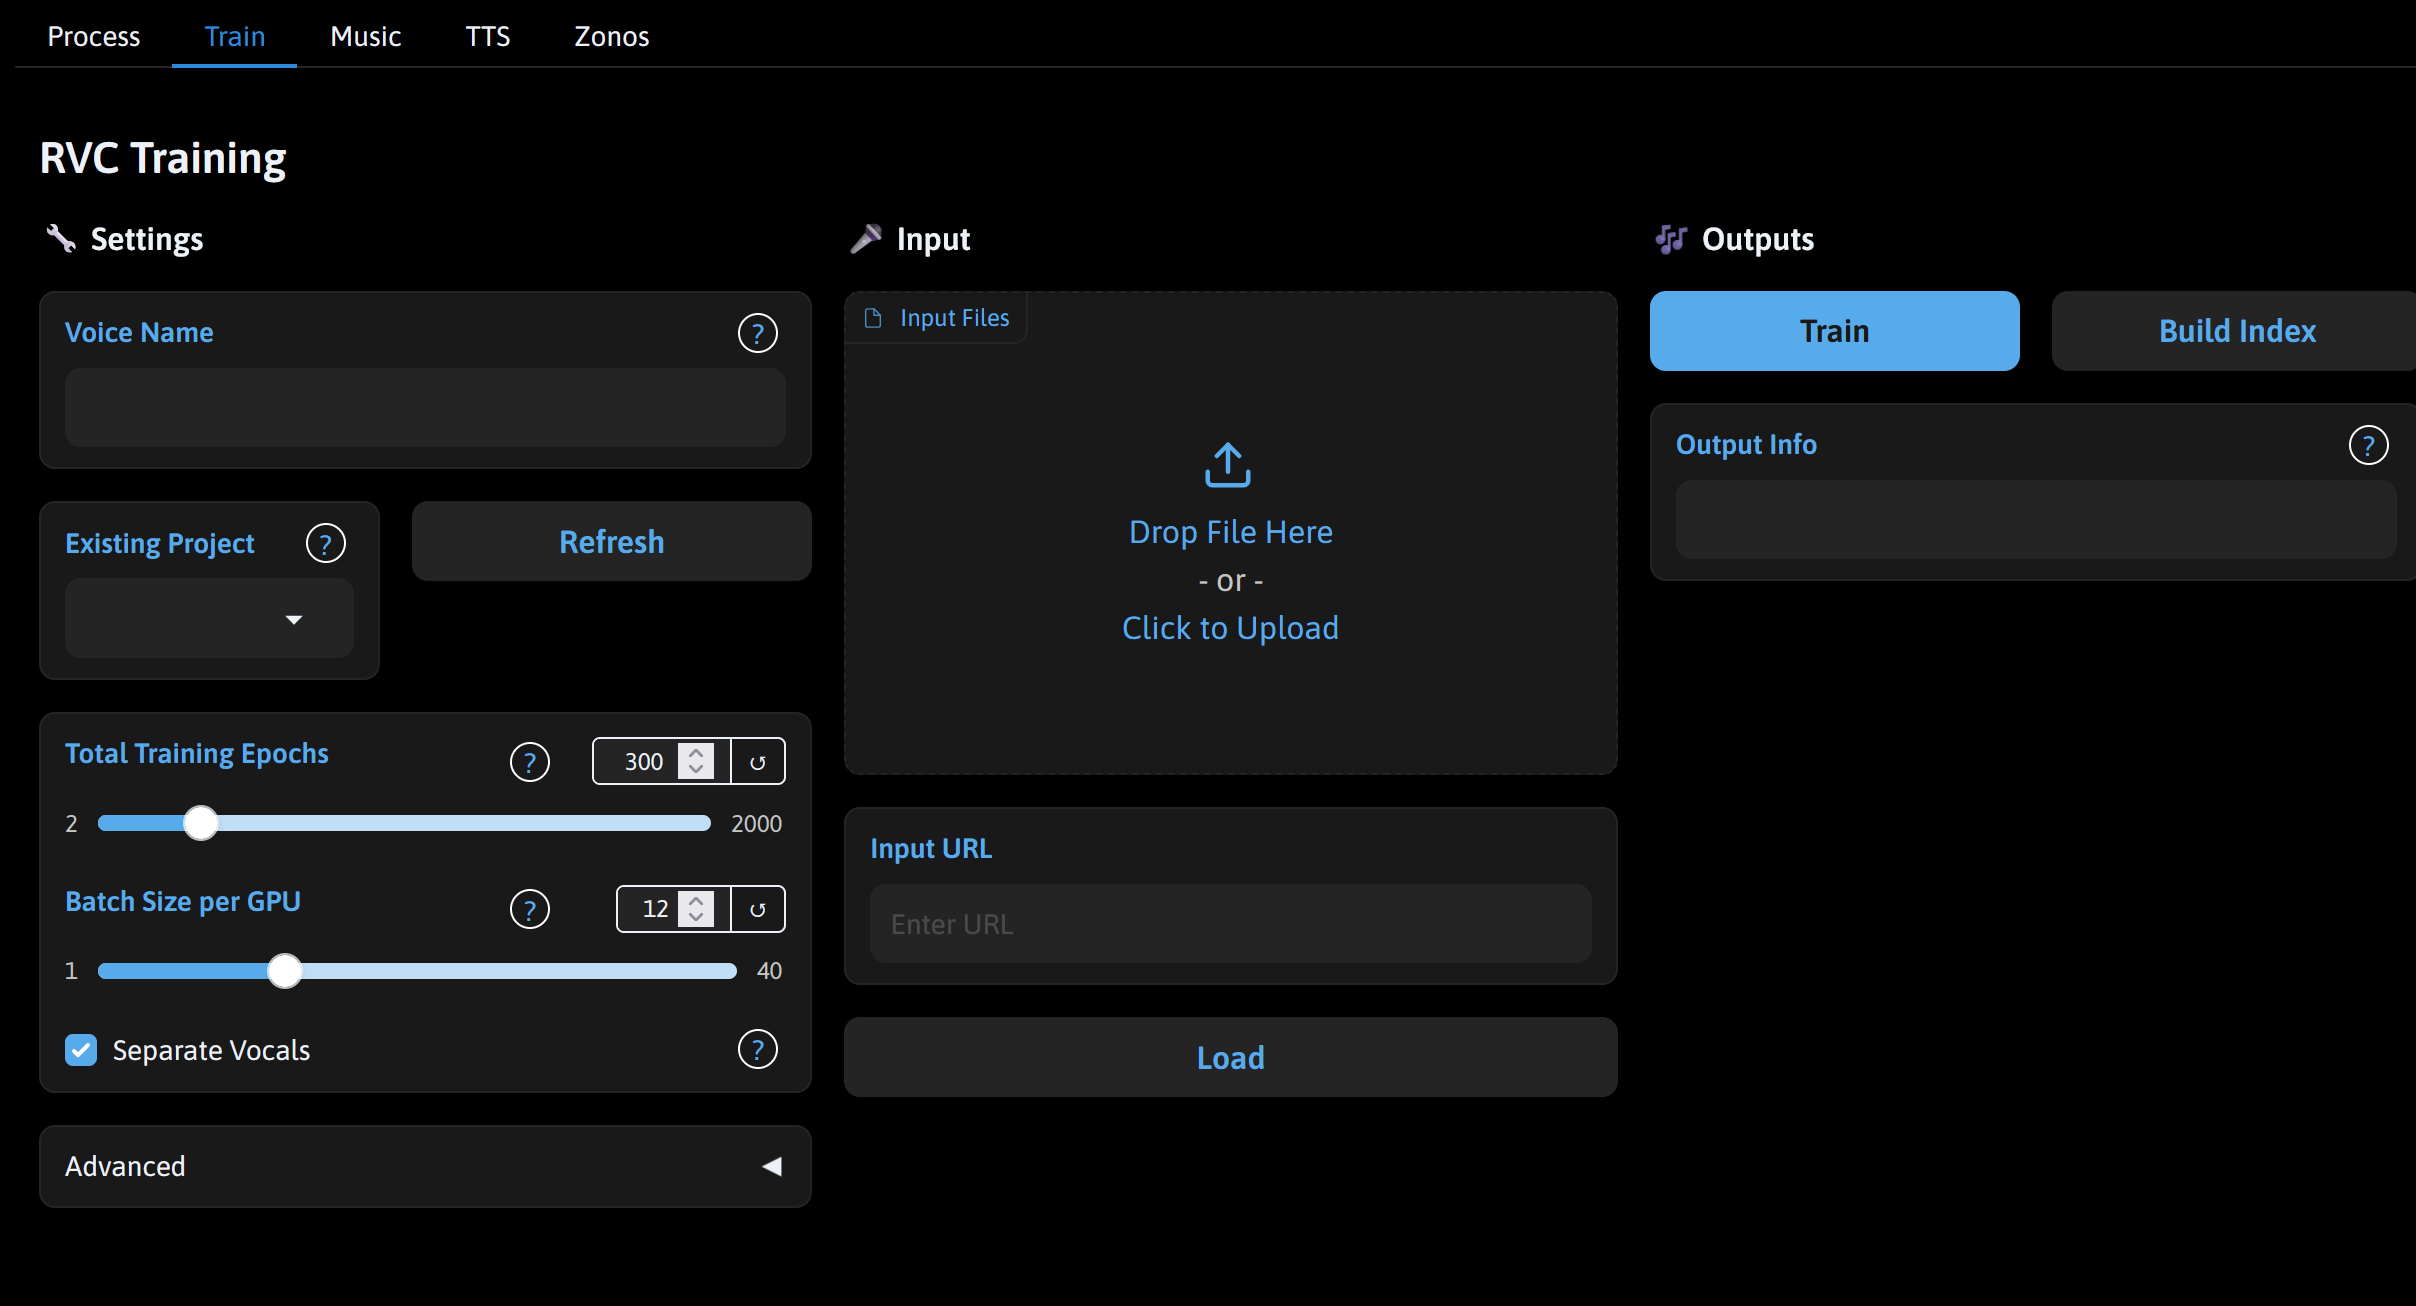
Task: Open the Voice Name help icon
Action: pos(759,333)
